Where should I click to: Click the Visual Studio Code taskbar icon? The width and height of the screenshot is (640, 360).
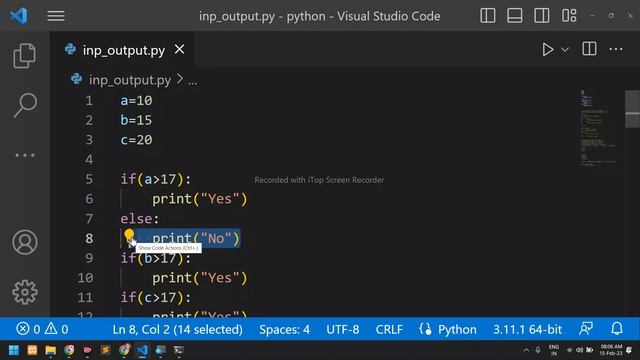142,350
